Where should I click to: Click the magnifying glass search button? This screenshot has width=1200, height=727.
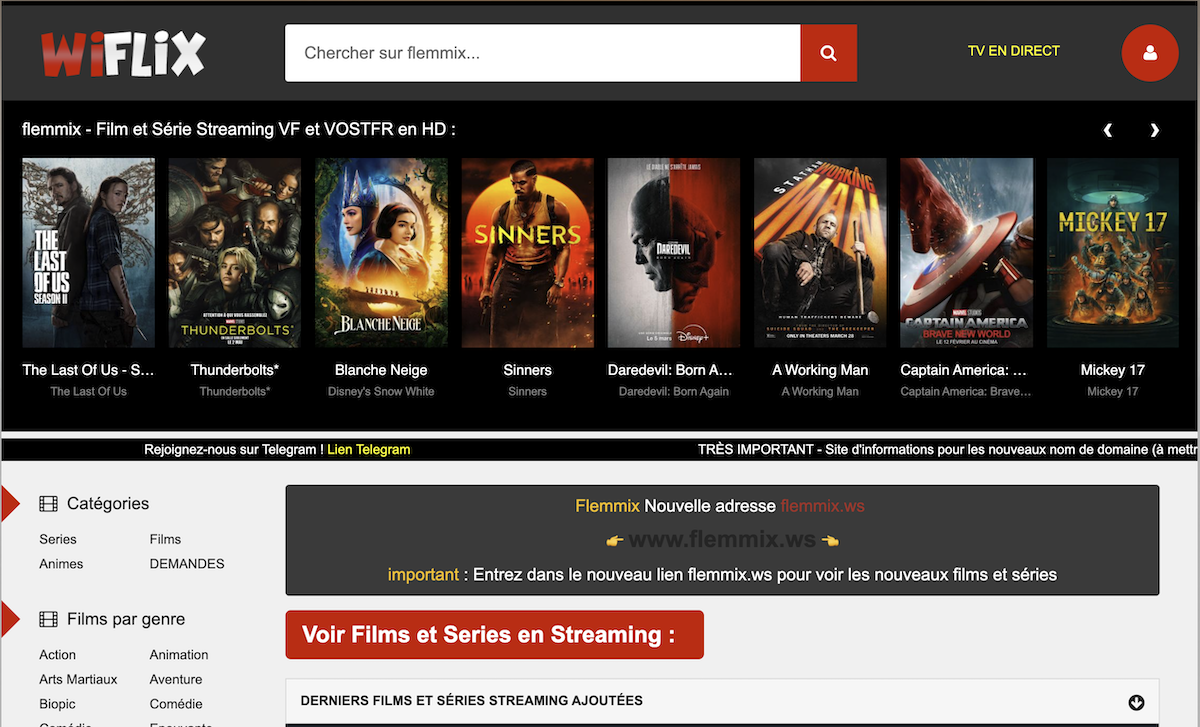coord(828,53)
